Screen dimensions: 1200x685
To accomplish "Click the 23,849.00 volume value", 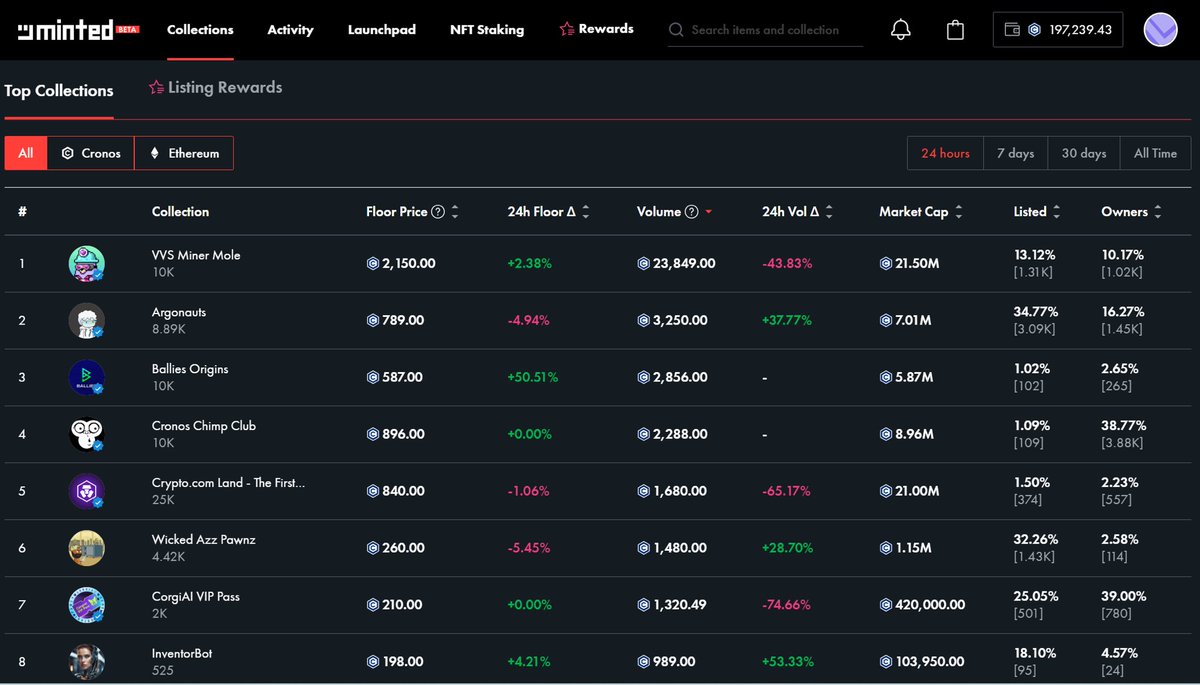I will pos(676,264).
